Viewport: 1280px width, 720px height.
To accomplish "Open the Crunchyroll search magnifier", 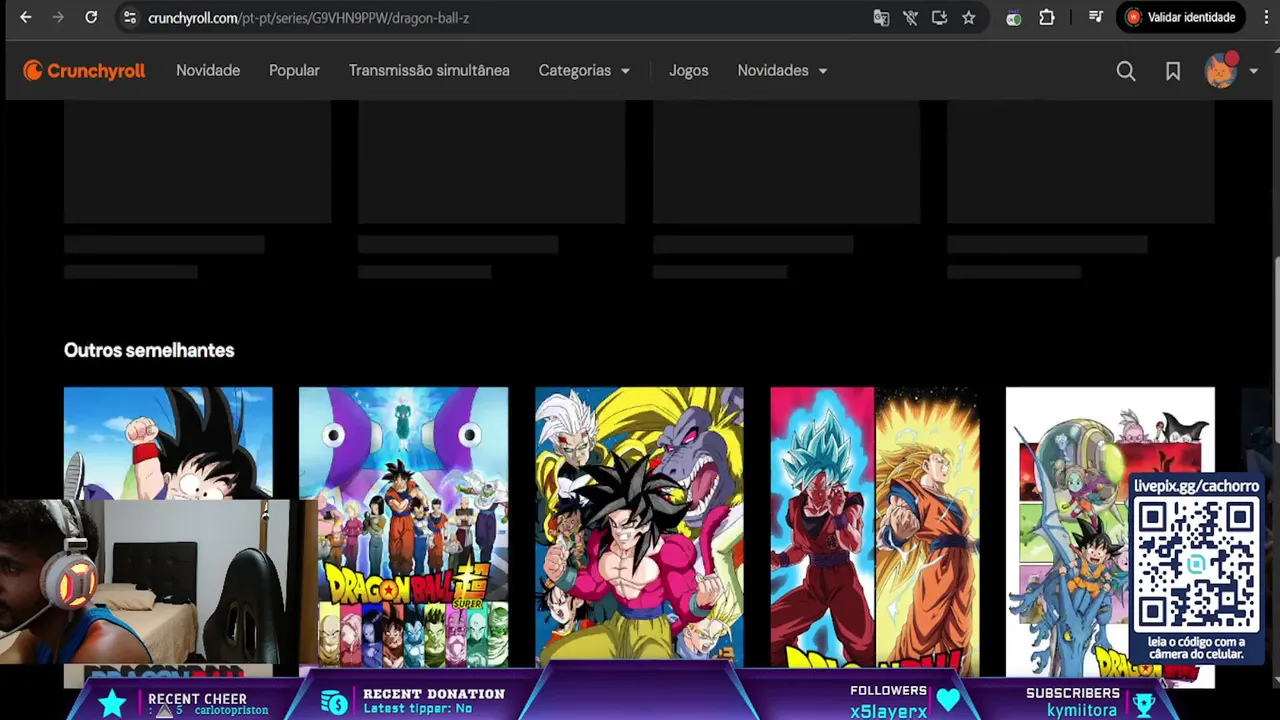I will [1126, 71].
